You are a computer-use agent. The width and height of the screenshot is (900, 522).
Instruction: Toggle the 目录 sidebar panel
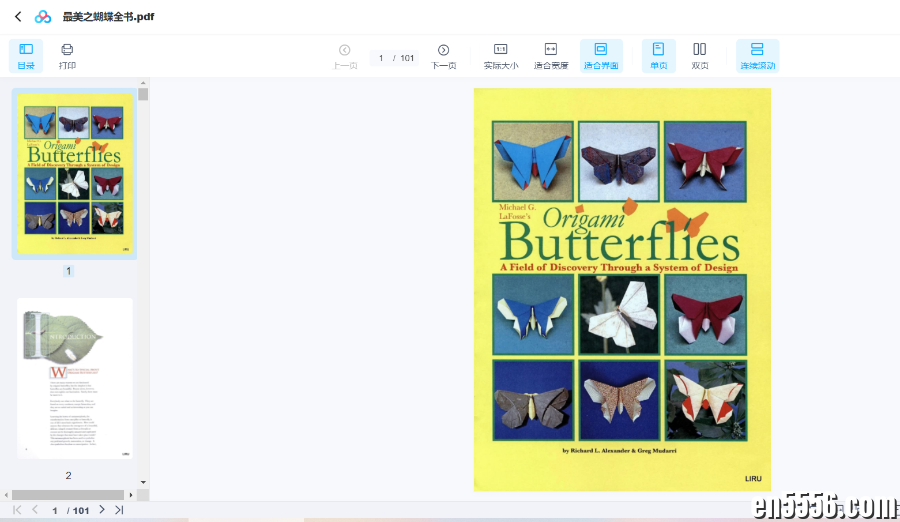point(26,56)
